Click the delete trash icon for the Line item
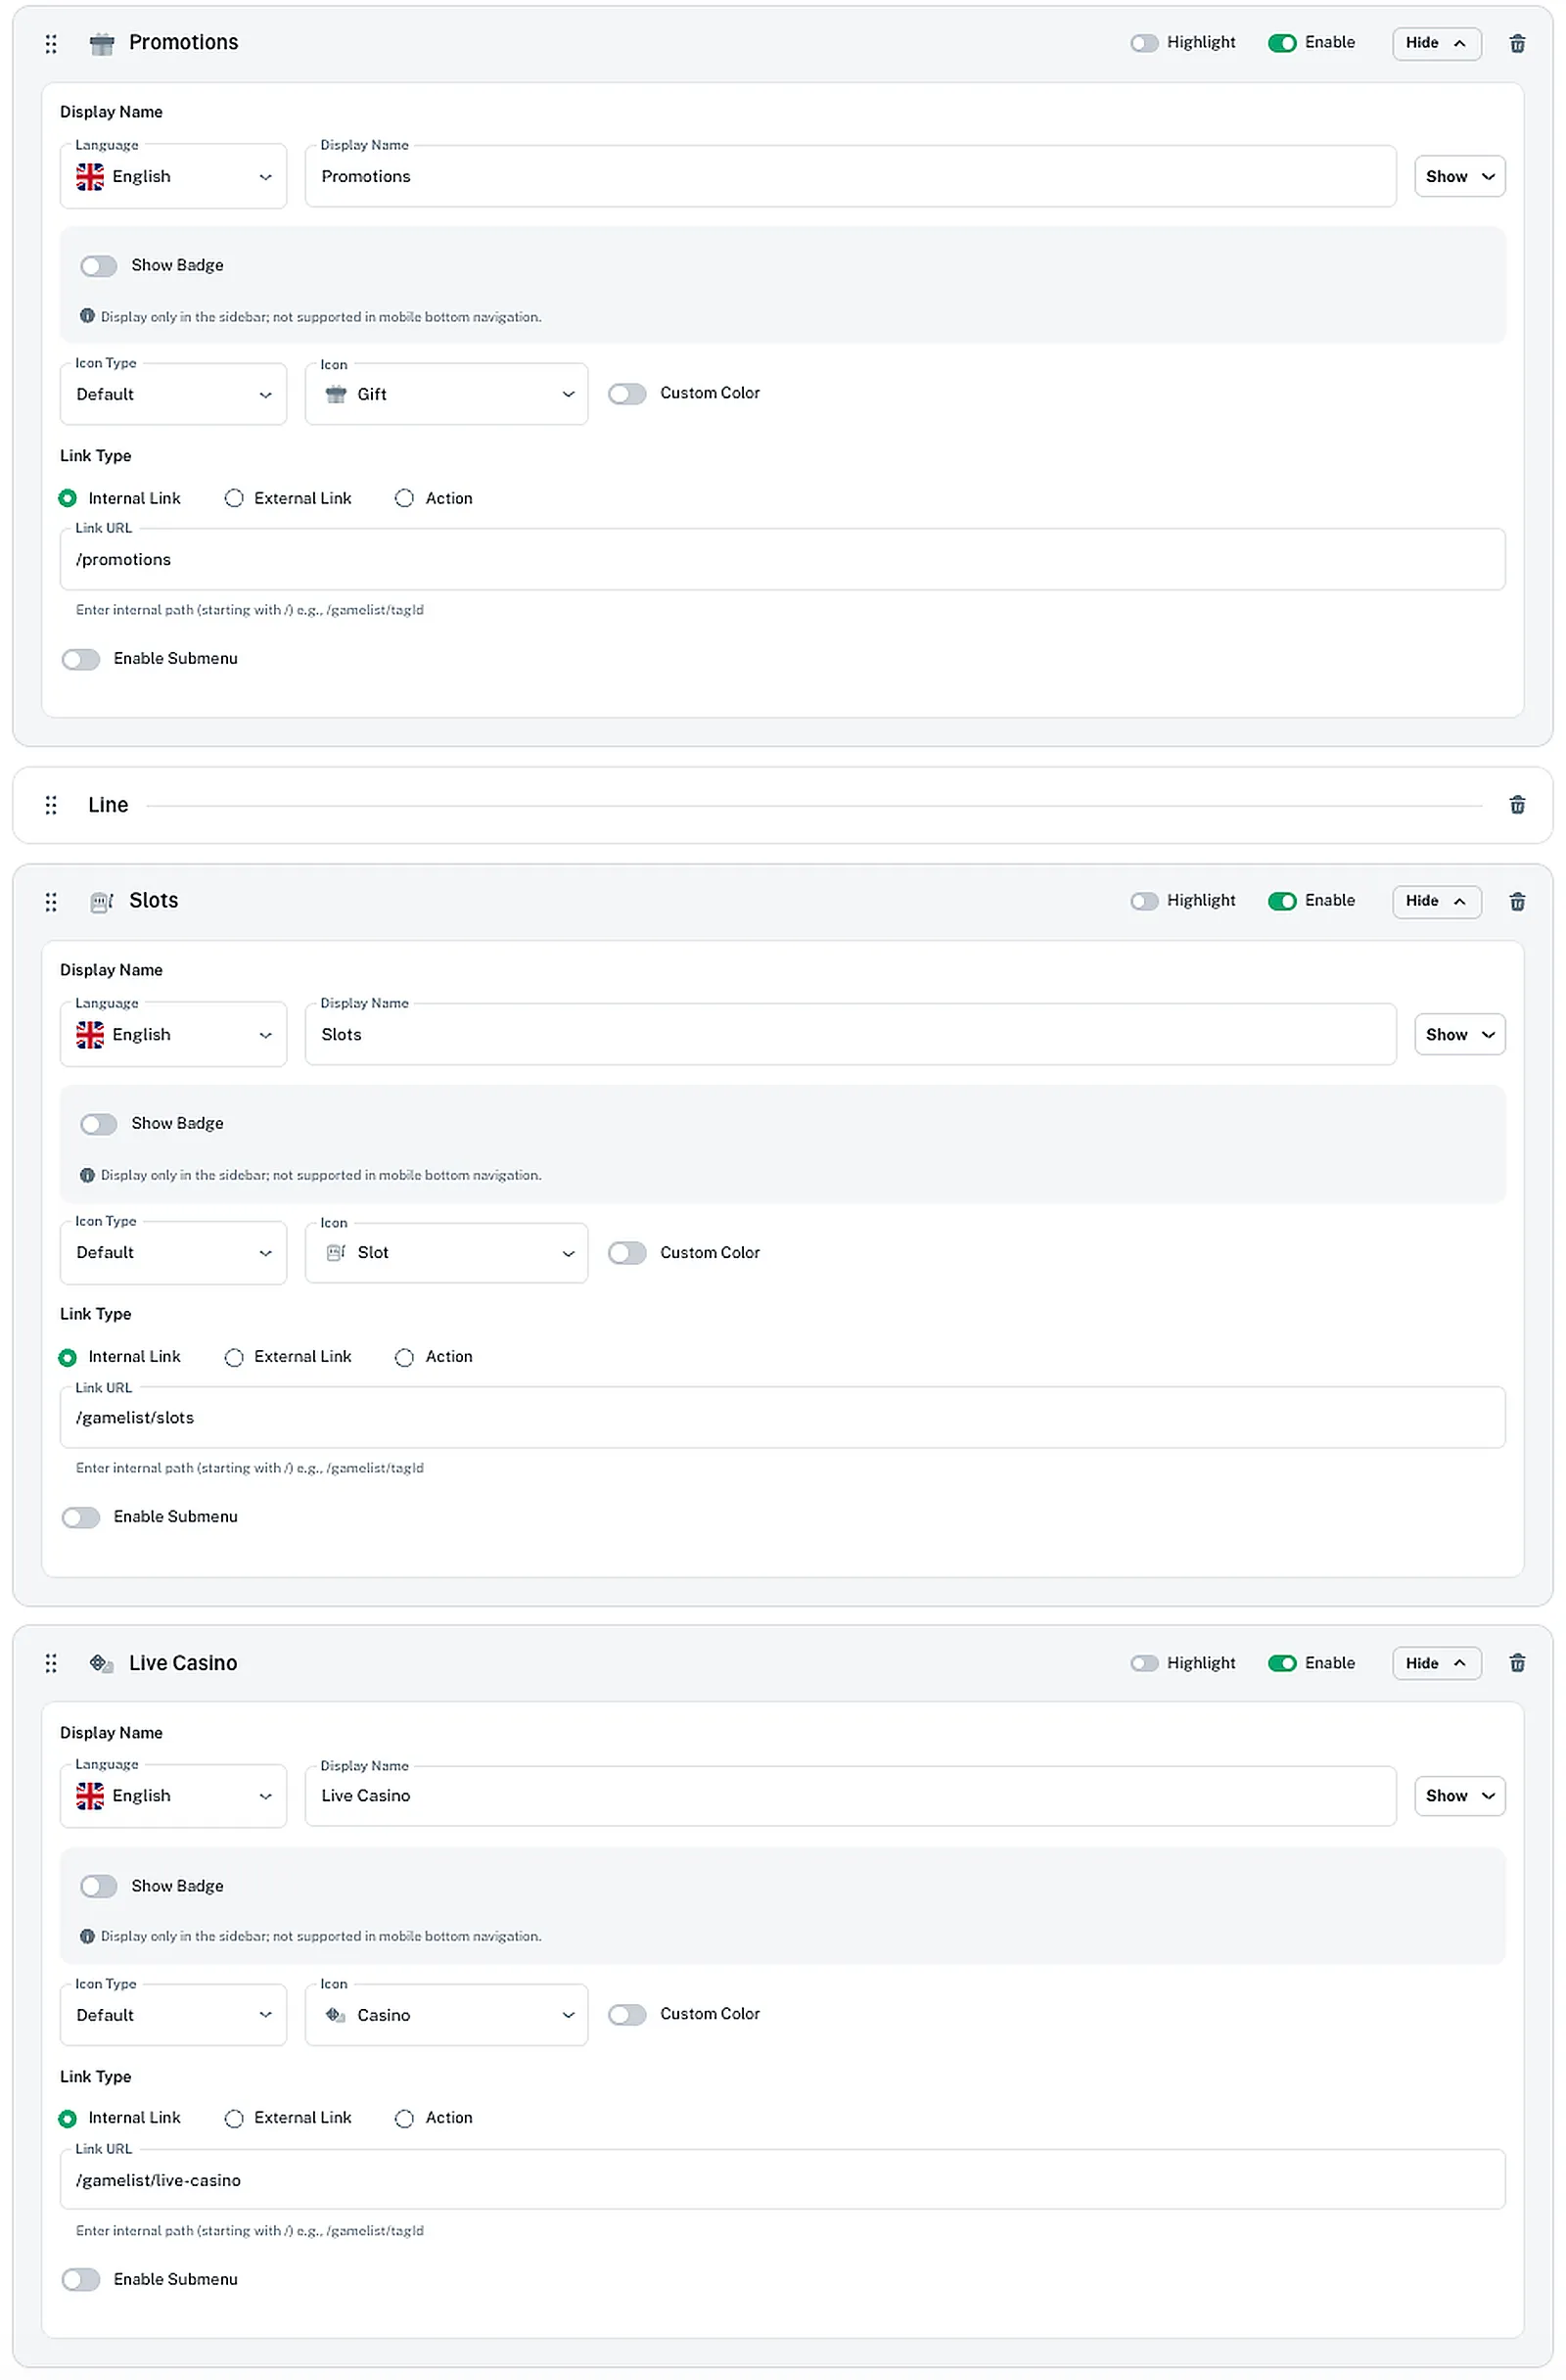 tap(1517, 804)
